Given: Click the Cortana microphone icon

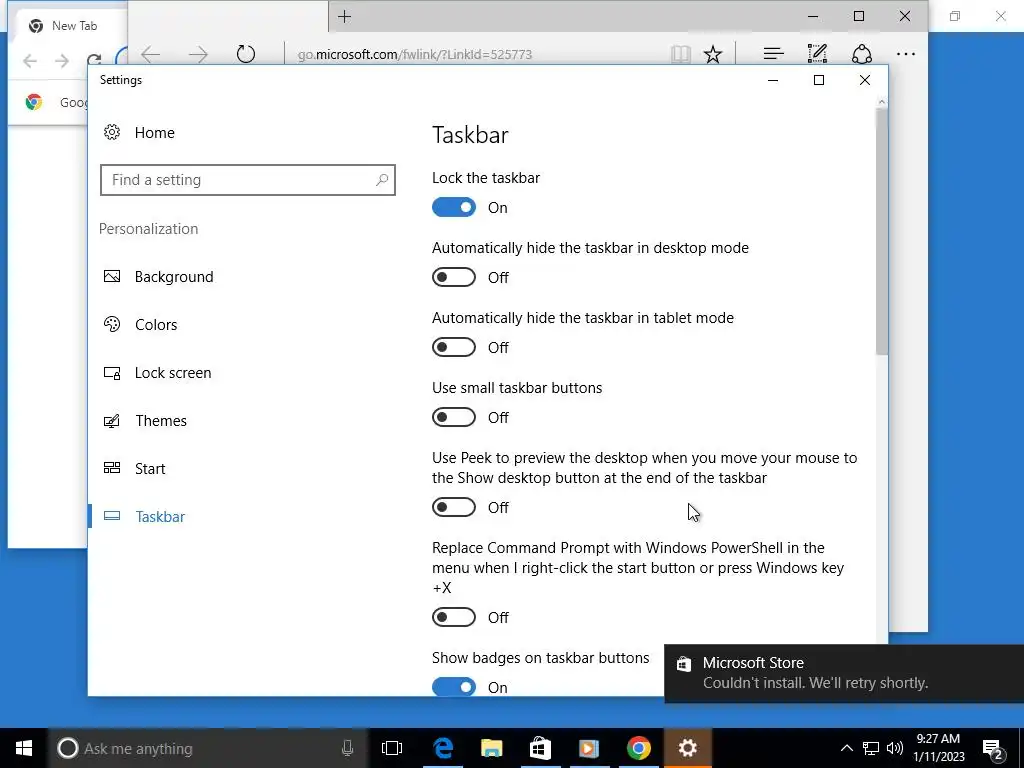Looking at the screenshot, I should click(347, 748).
